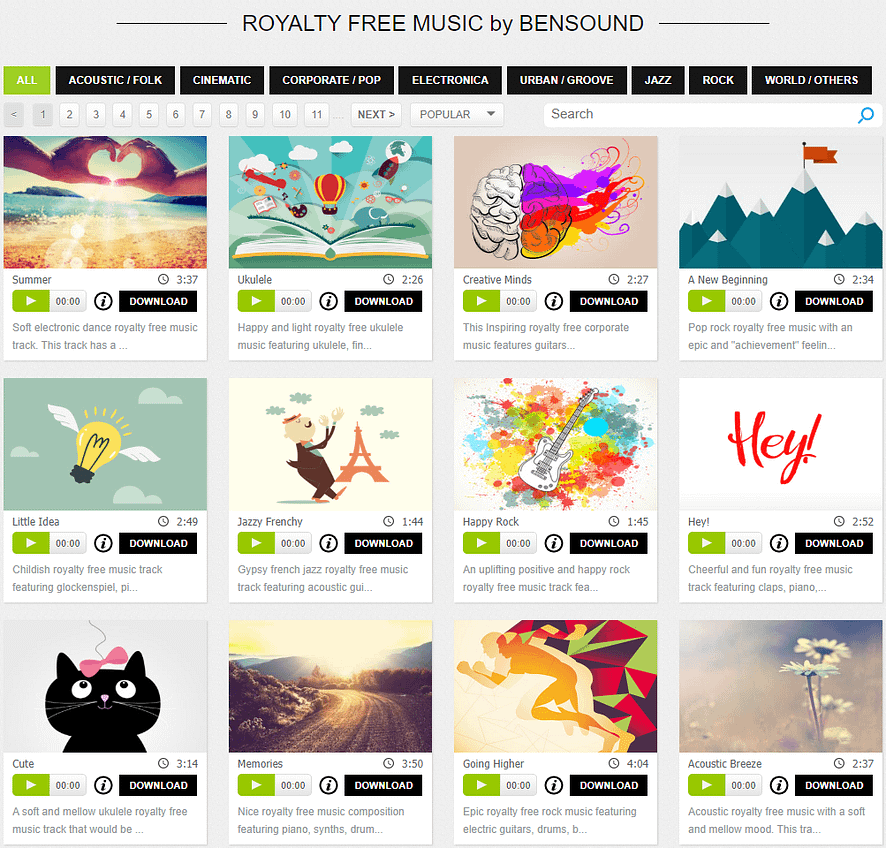Open info for A New Beginning
Screen dimensions: 886x848
[779, 301]
